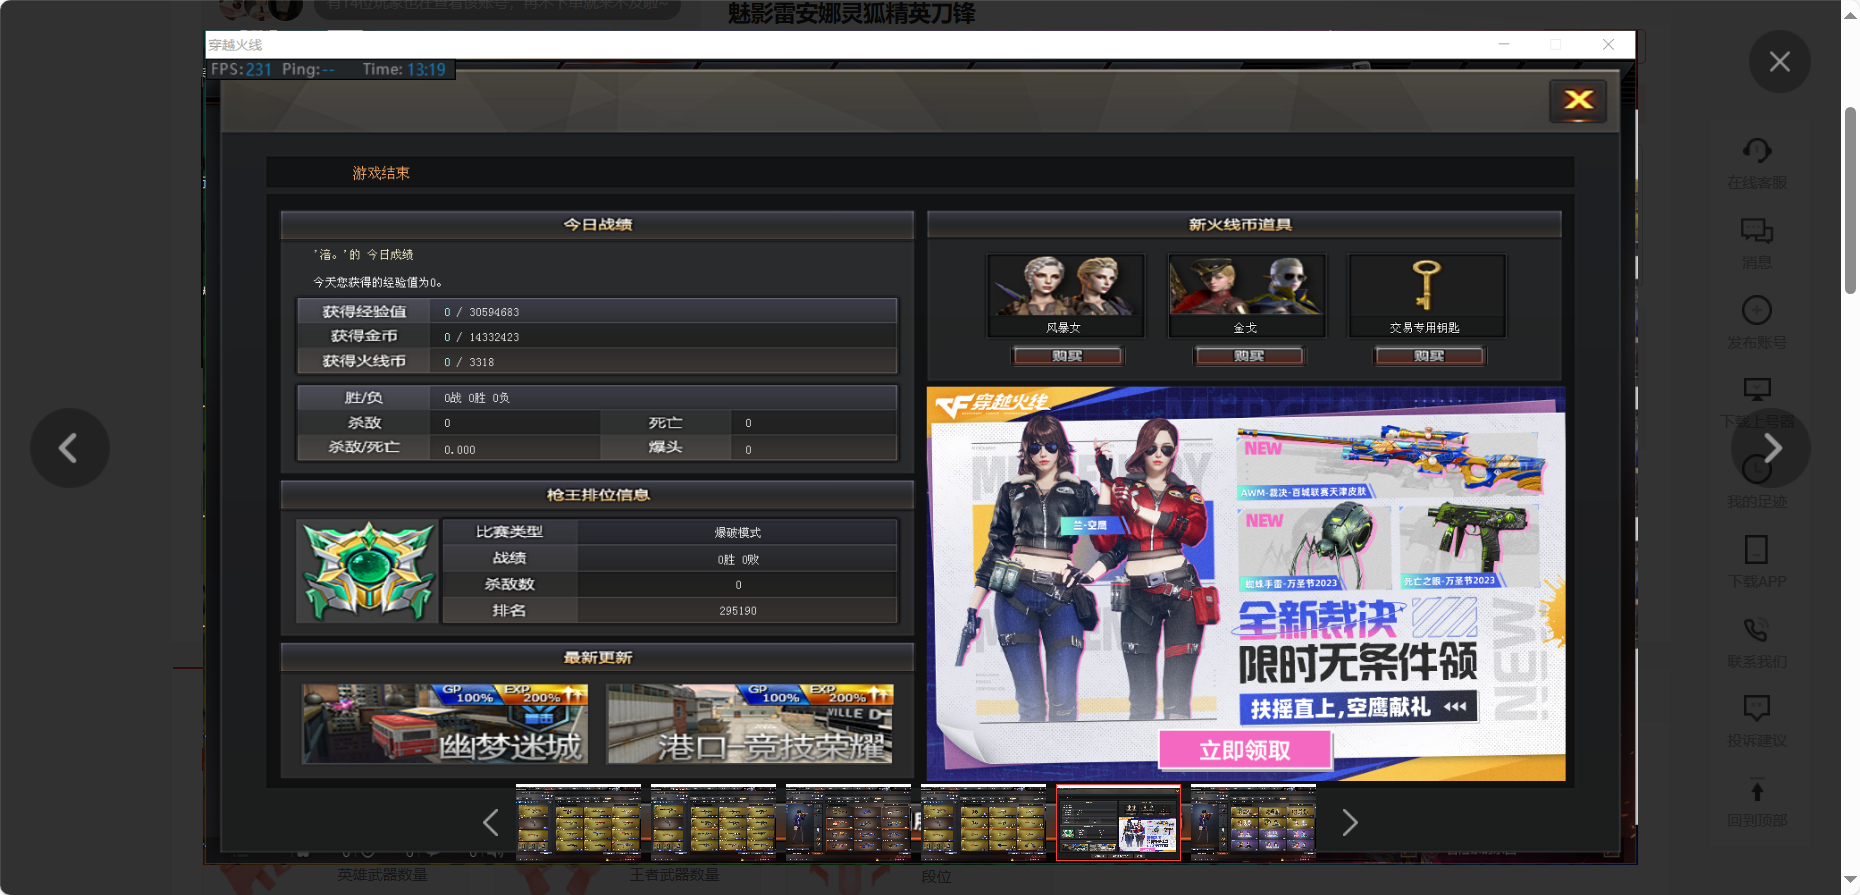Click the ranking number 295190

pyautogui.click(x=738, y=611)
